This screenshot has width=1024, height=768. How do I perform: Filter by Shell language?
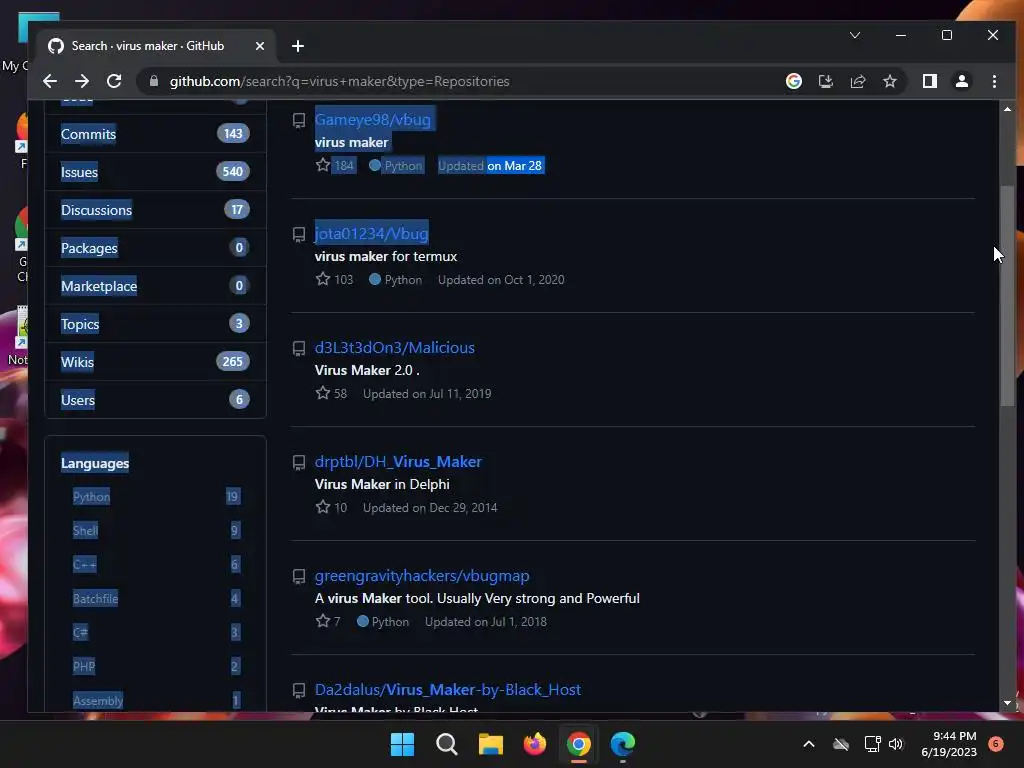[x=156, y=530]
